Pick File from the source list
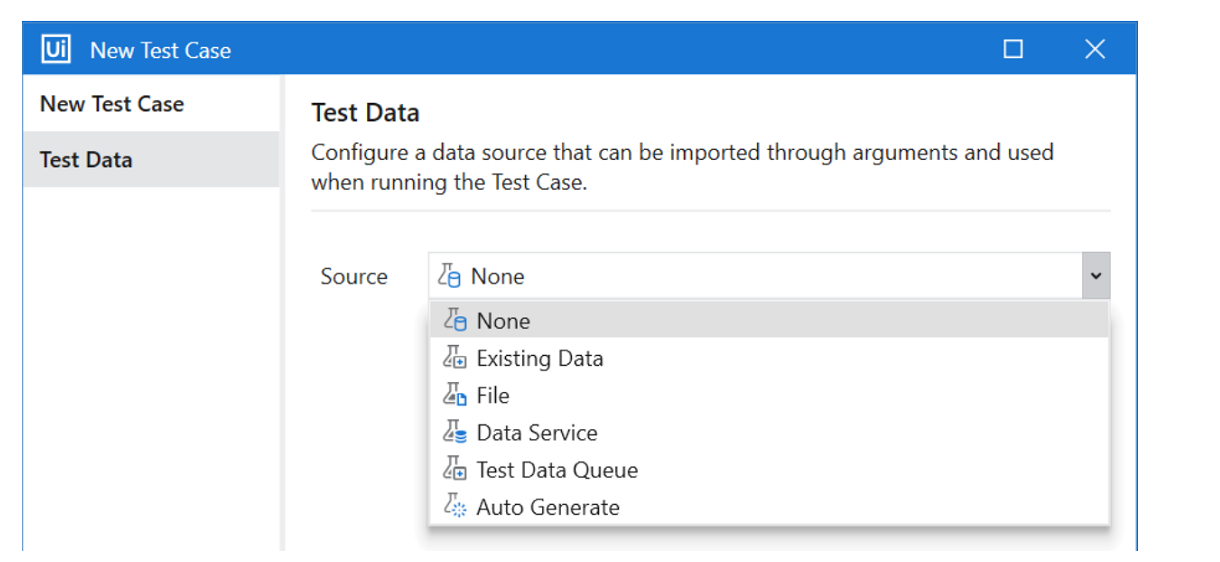This screenshot has height=562, width=1220. pos(493,395)
